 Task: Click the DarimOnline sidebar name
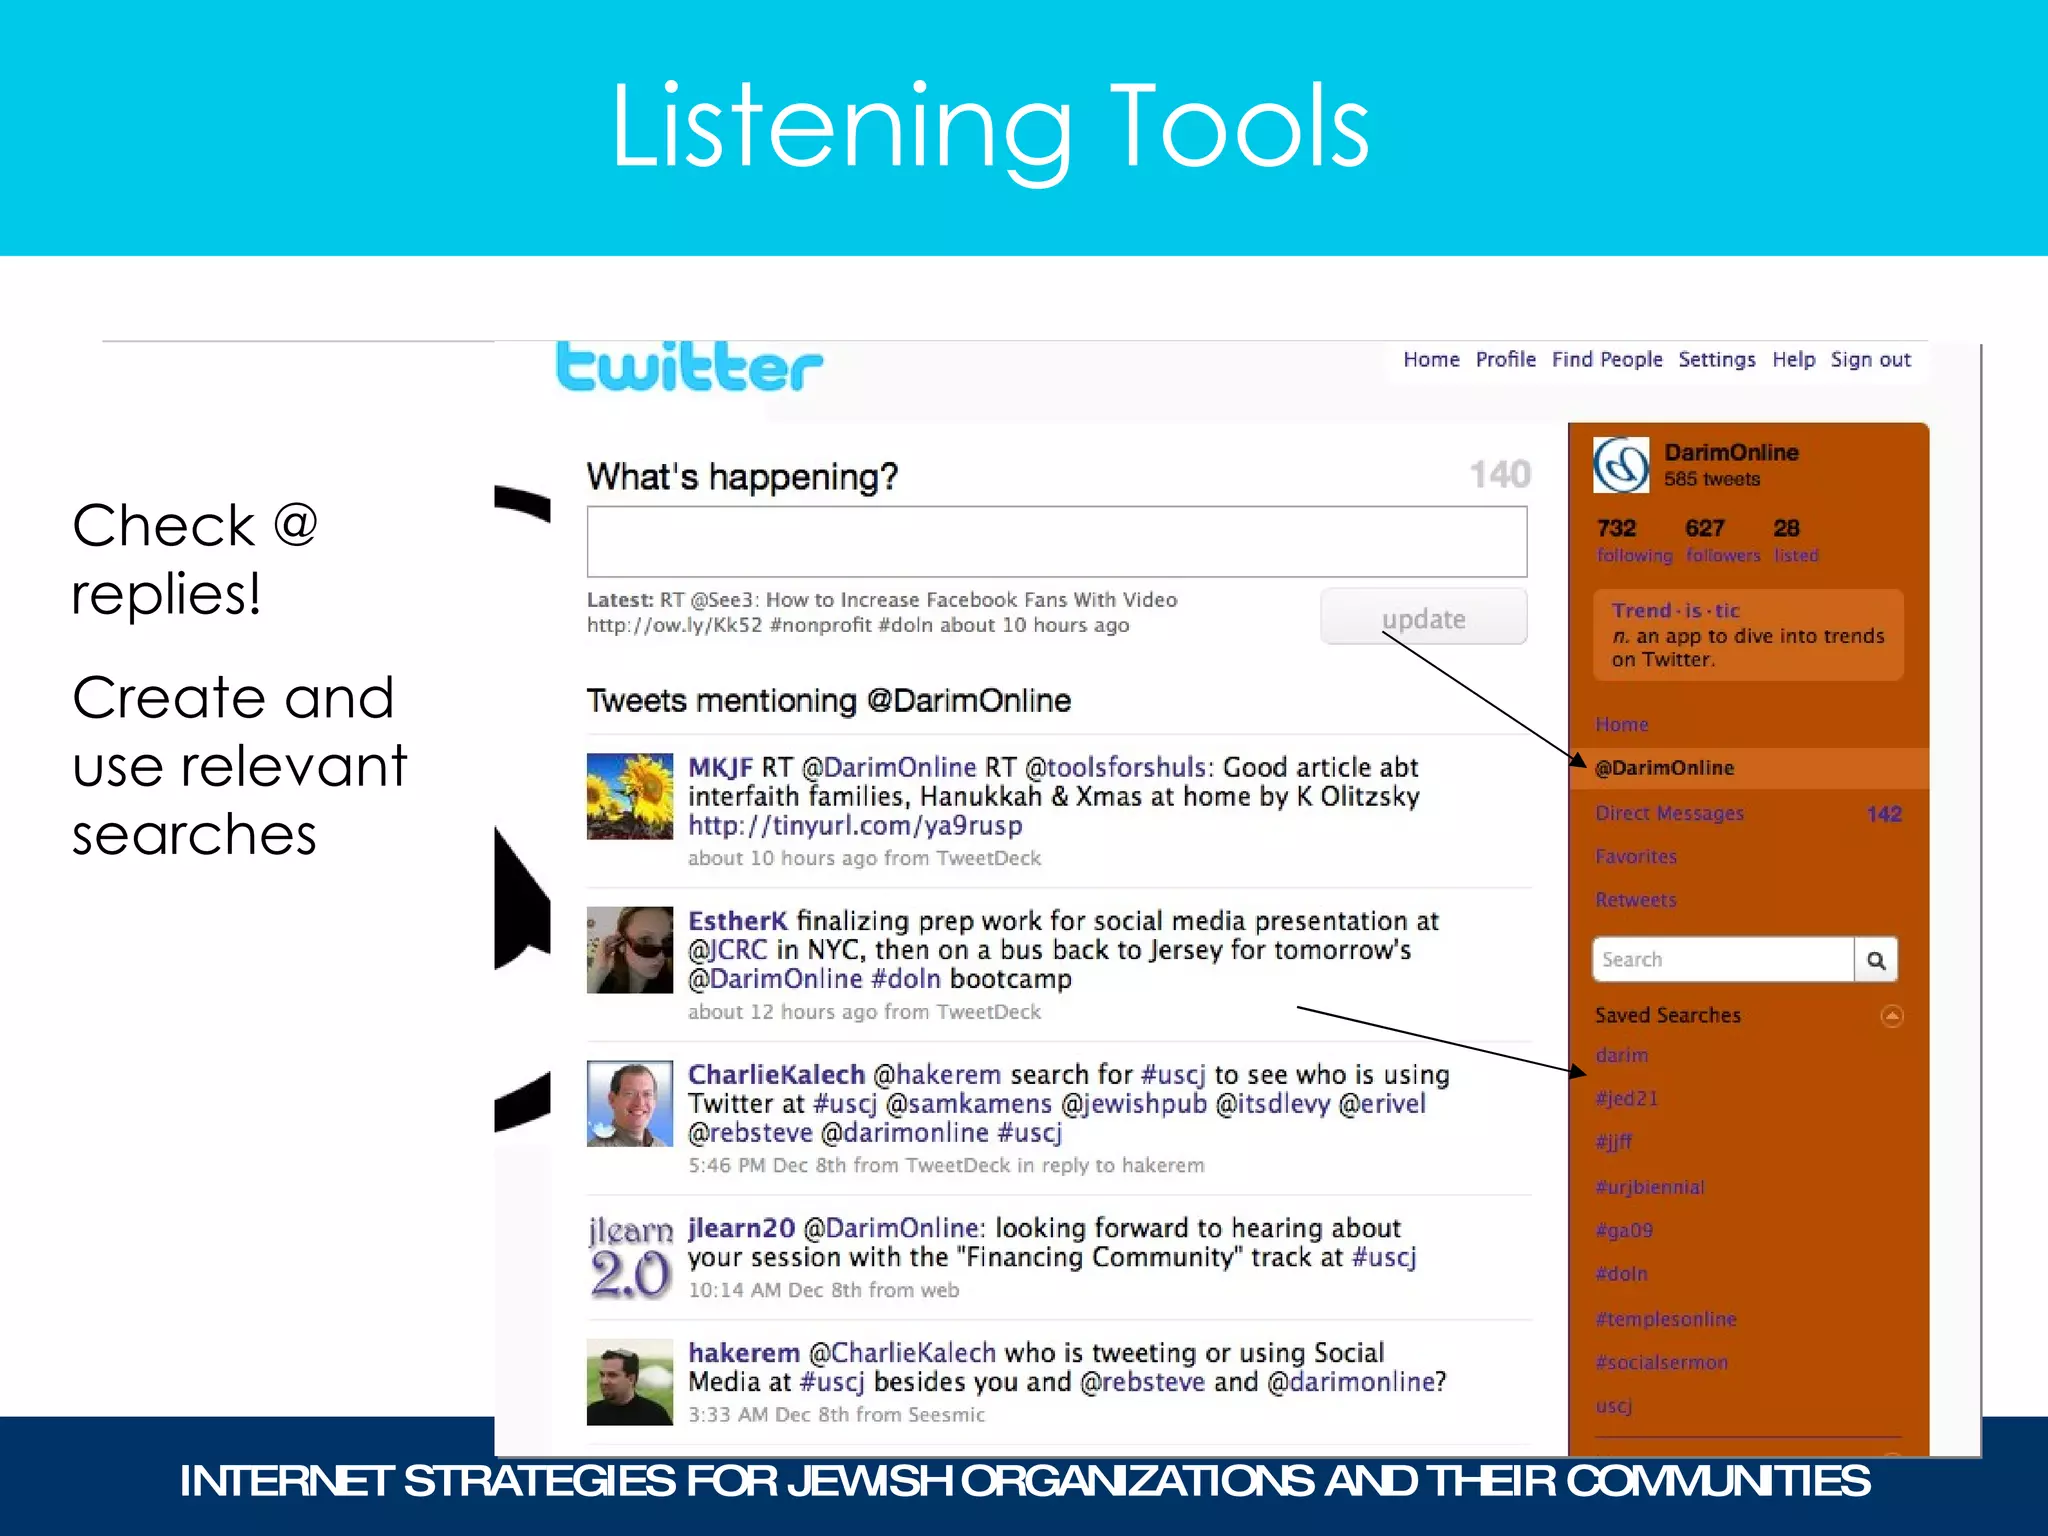[x=1731, y=452]
